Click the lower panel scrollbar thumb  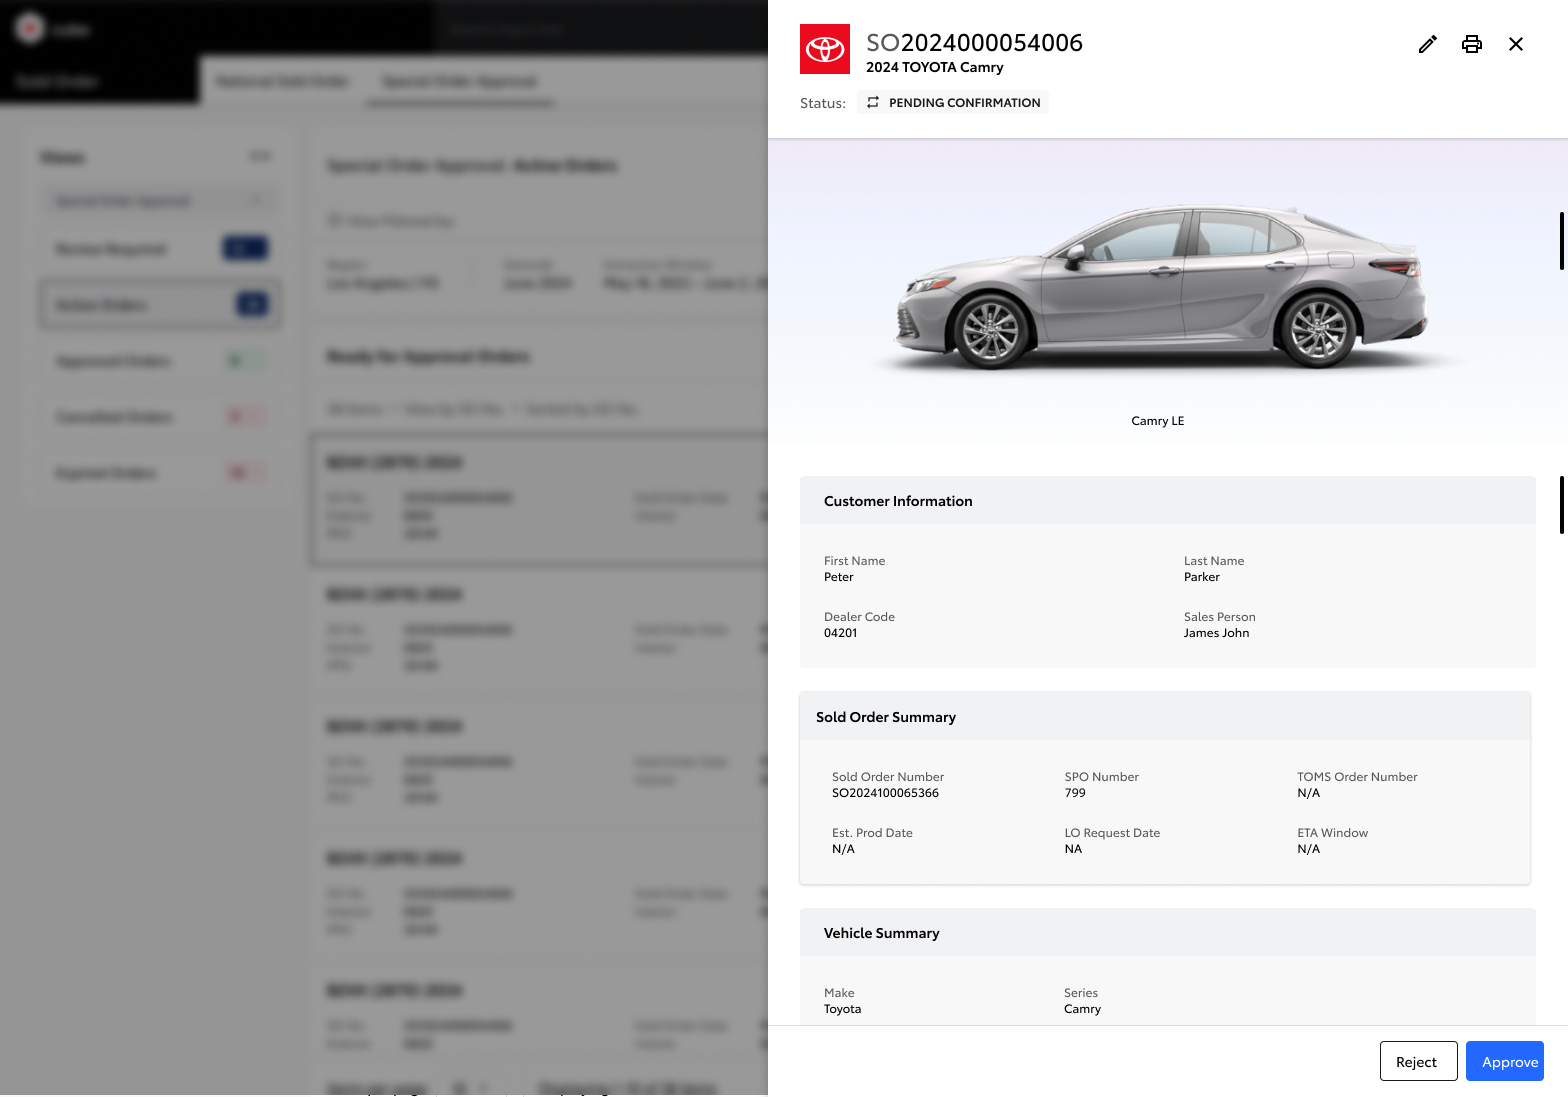(x=1562, y=505)
